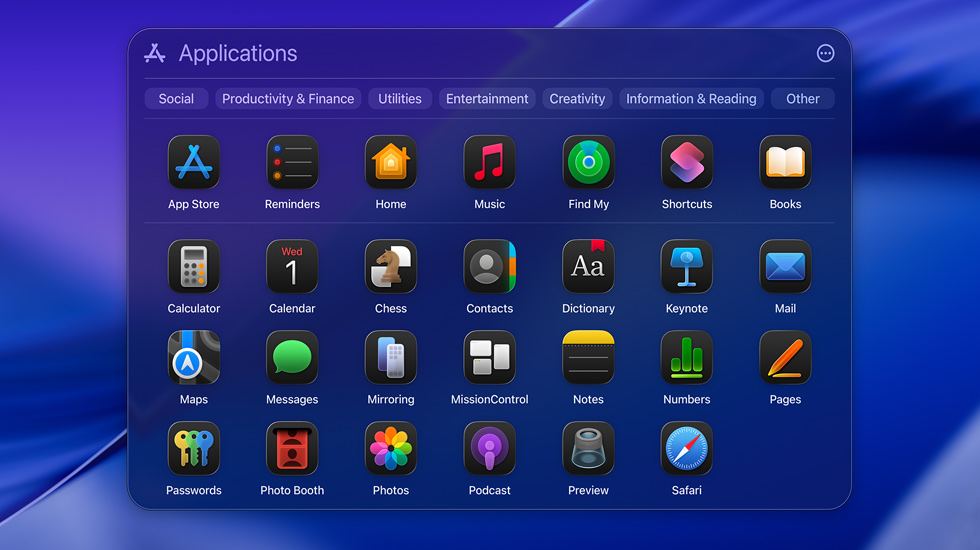Launch the Messages app
The image size is (980, 550).
(292, 358)
